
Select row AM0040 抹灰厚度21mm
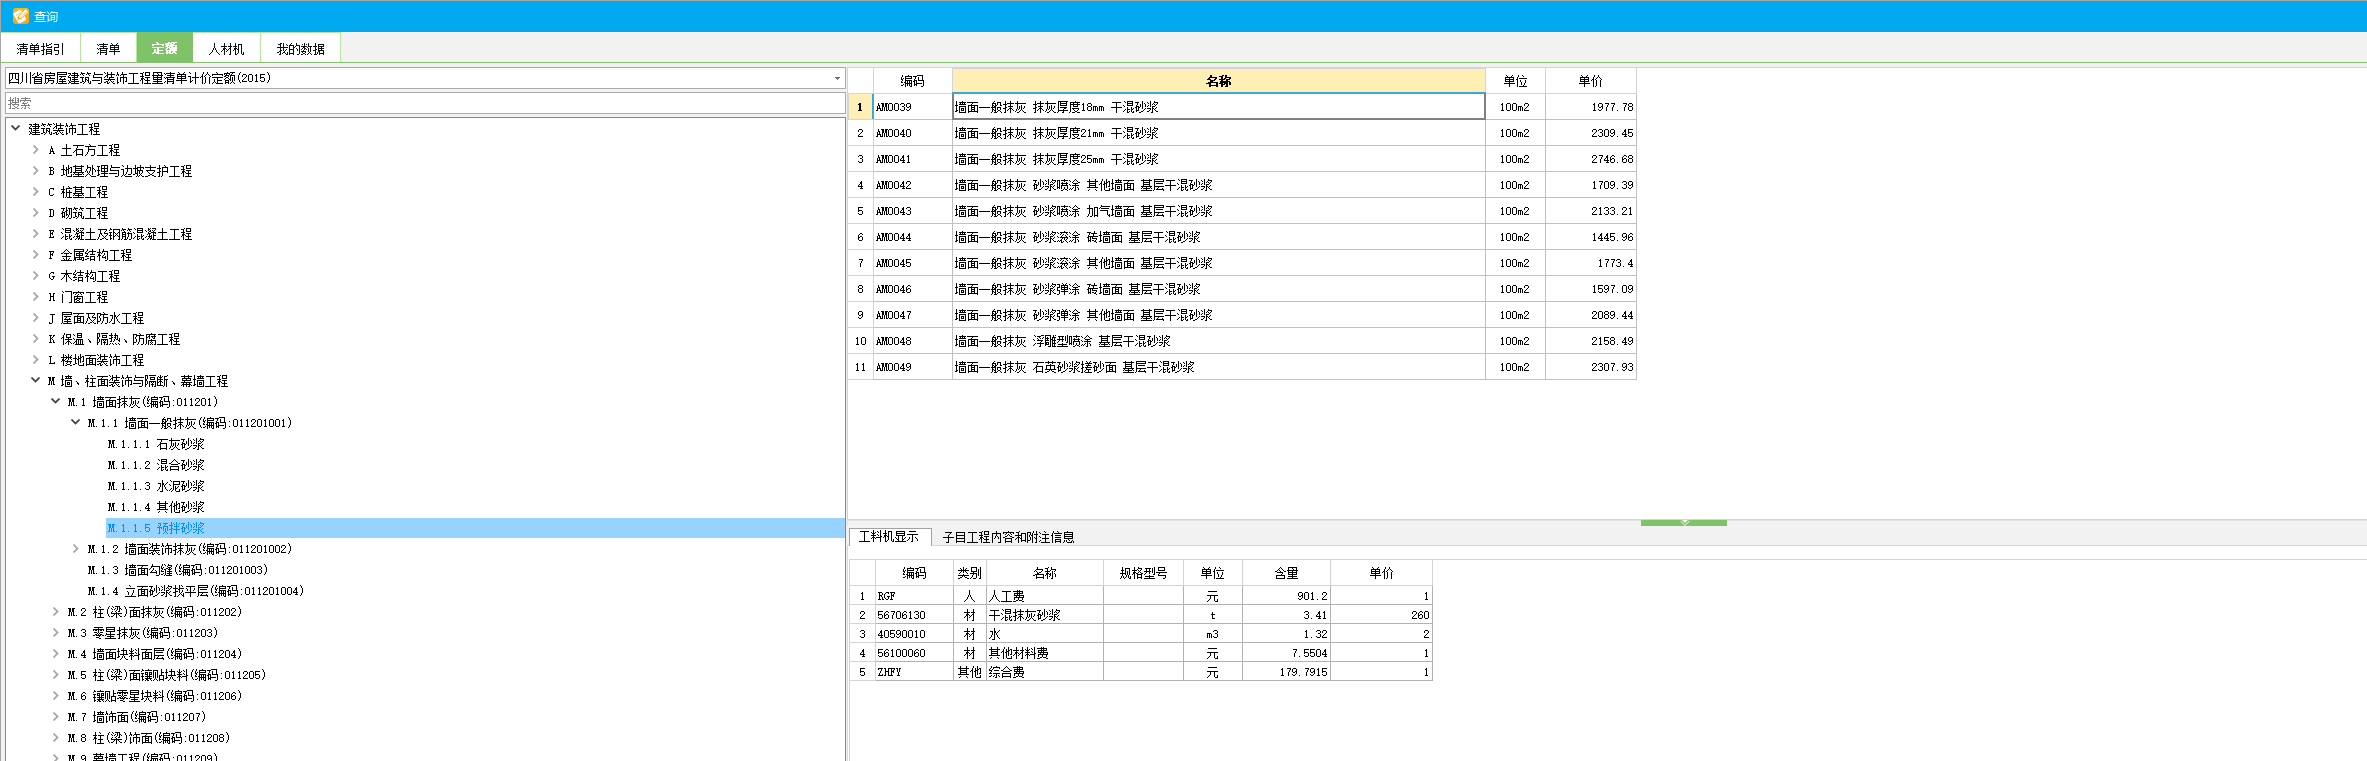tap(1242, 133)
